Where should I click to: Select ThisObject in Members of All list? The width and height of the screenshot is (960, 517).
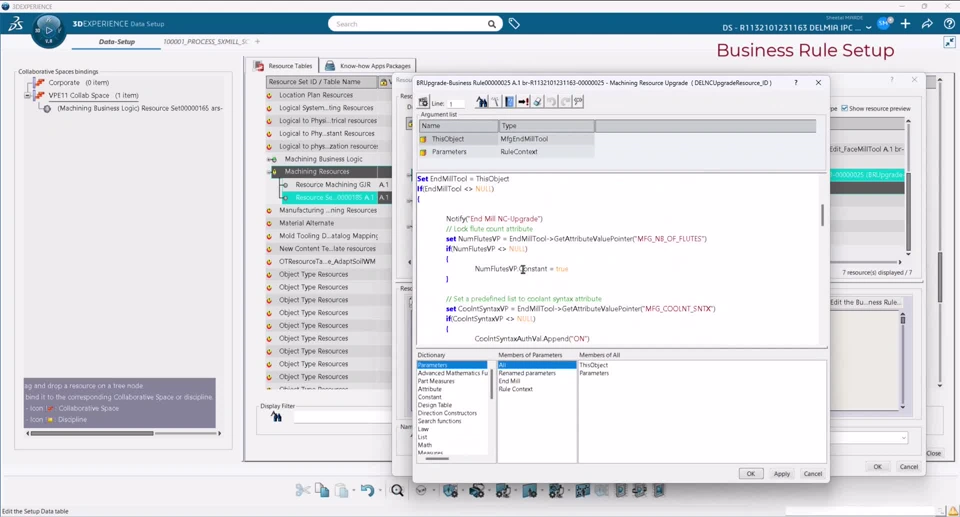point(593,365)
